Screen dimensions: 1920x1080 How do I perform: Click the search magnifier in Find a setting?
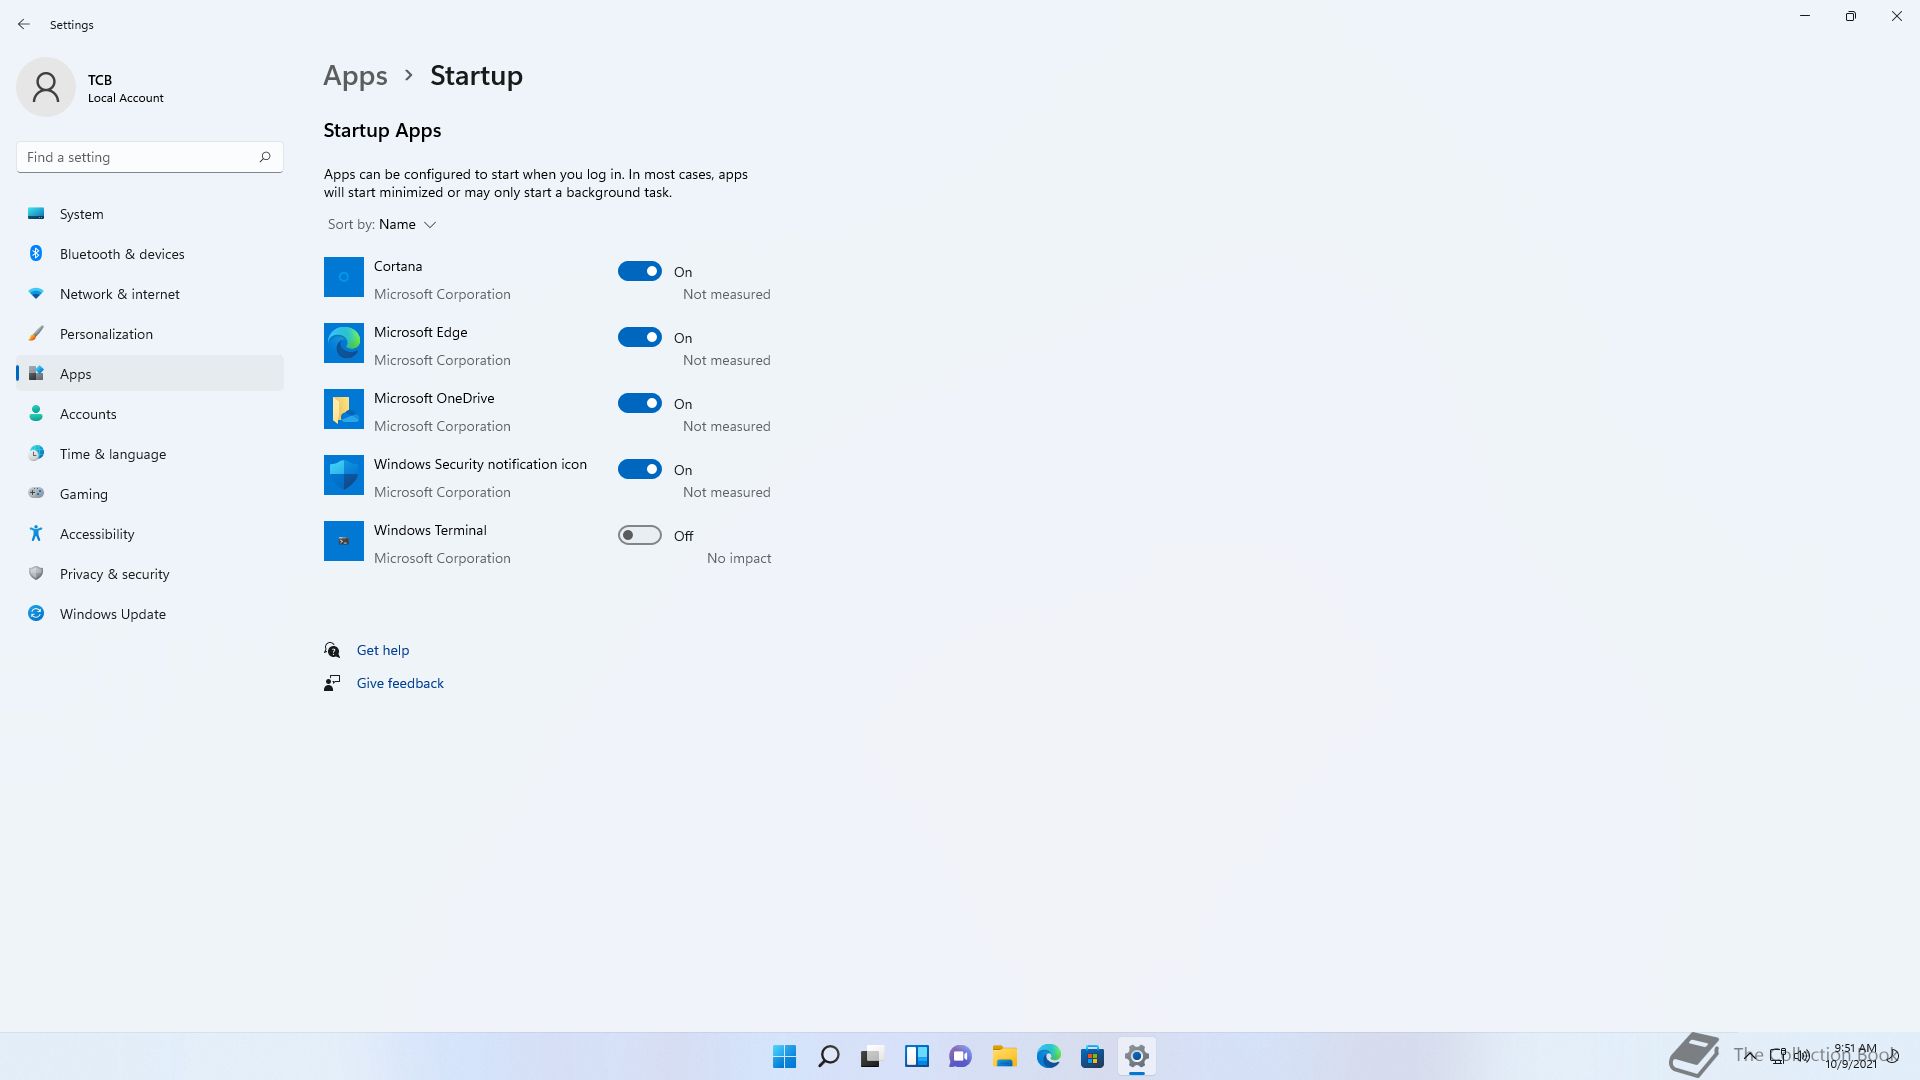(265, 157)
